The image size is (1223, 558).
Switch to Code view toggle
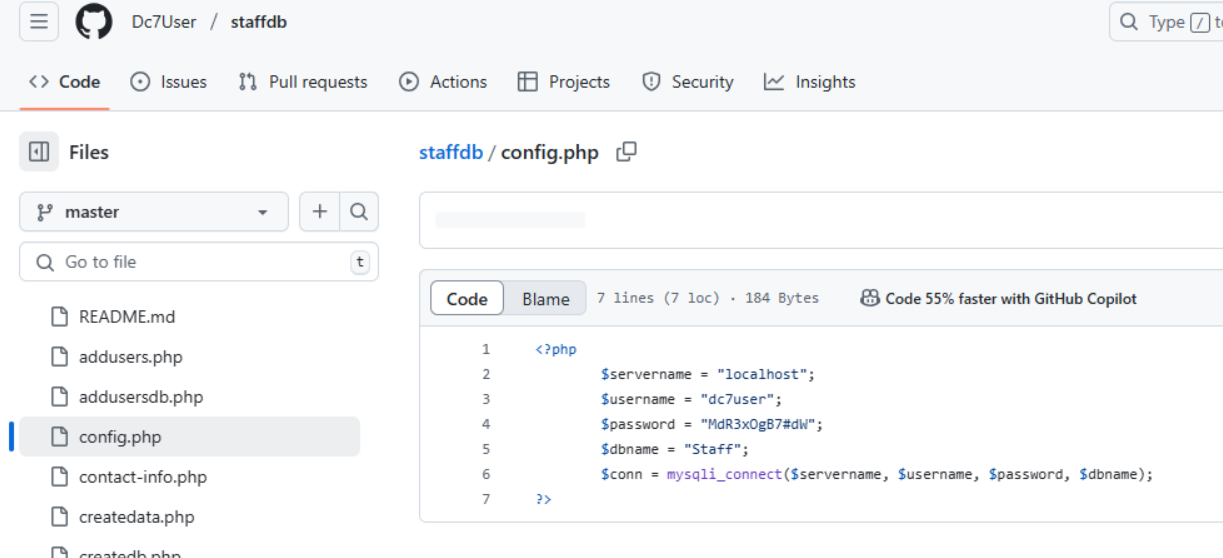467,299
